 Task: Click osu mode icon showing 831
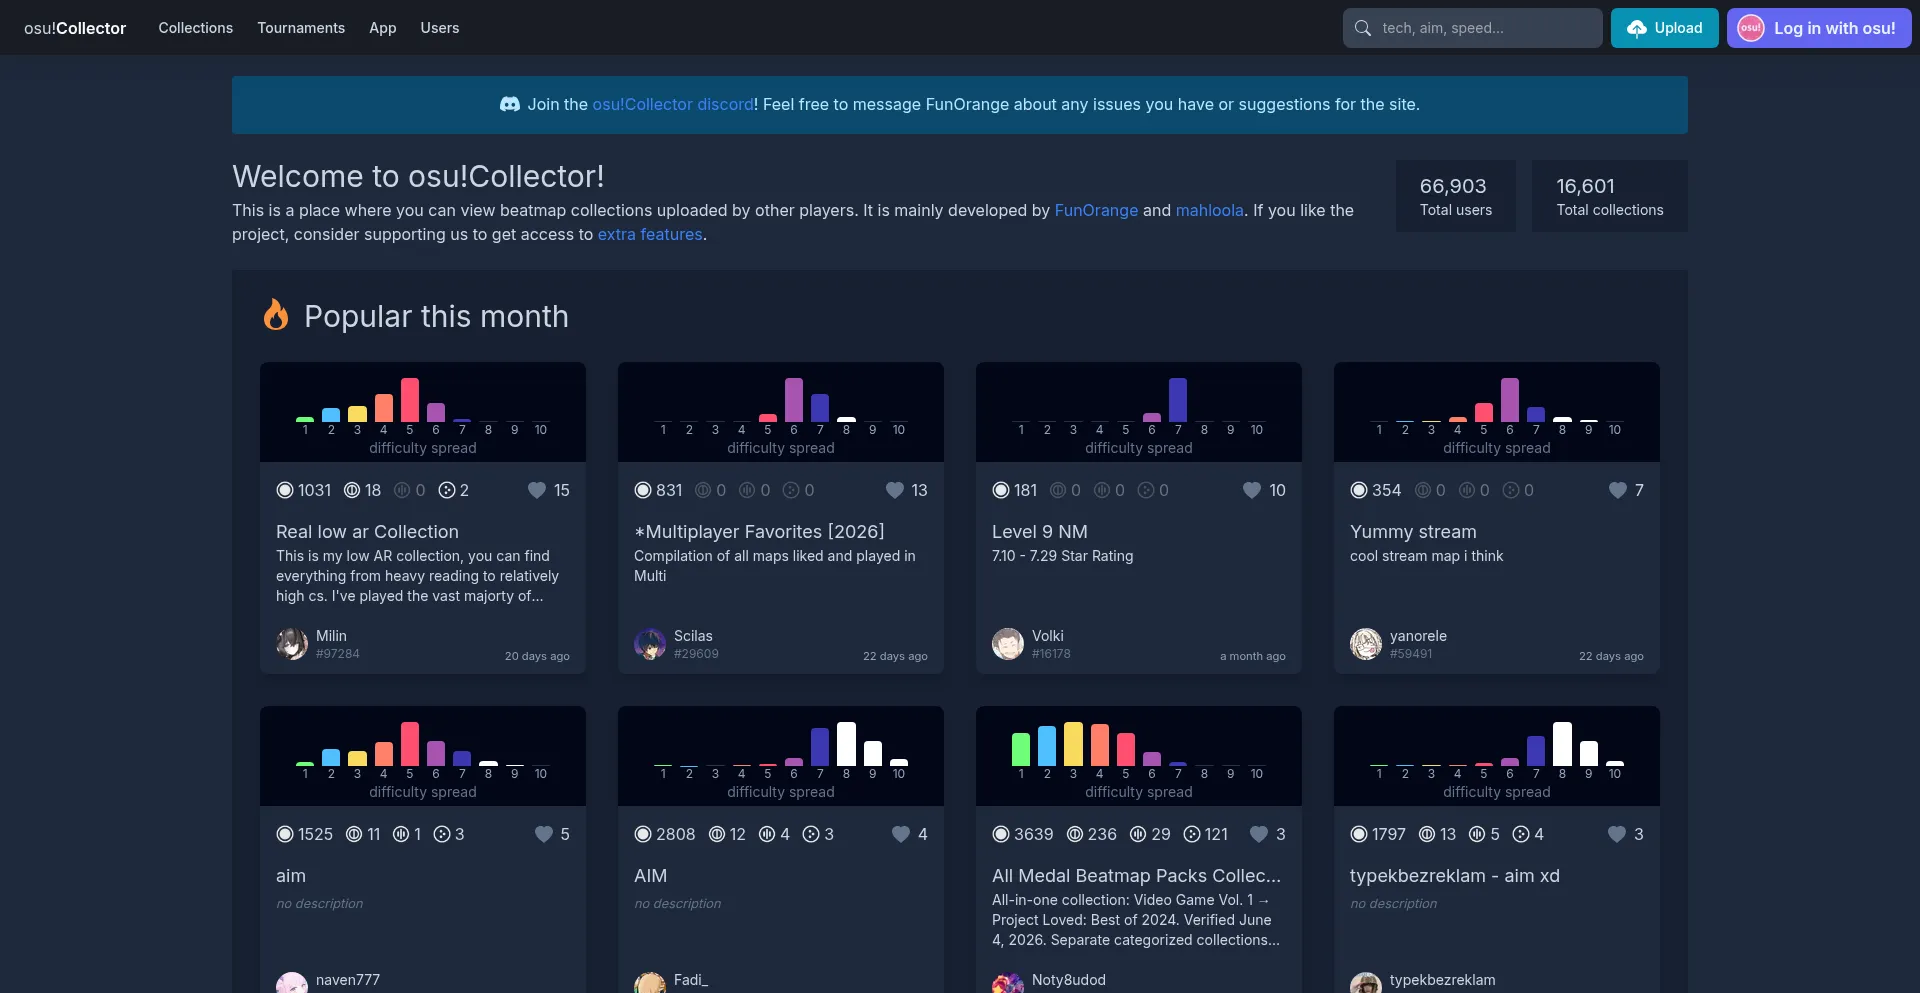click(643, 490)
